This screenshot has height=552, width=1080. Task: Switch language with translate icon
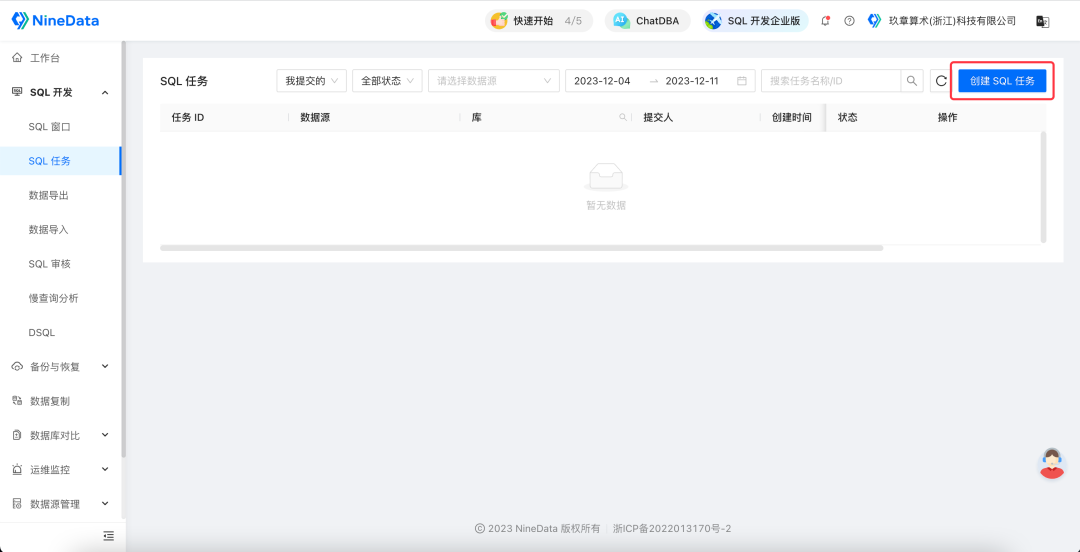[x=1042, y=21]
